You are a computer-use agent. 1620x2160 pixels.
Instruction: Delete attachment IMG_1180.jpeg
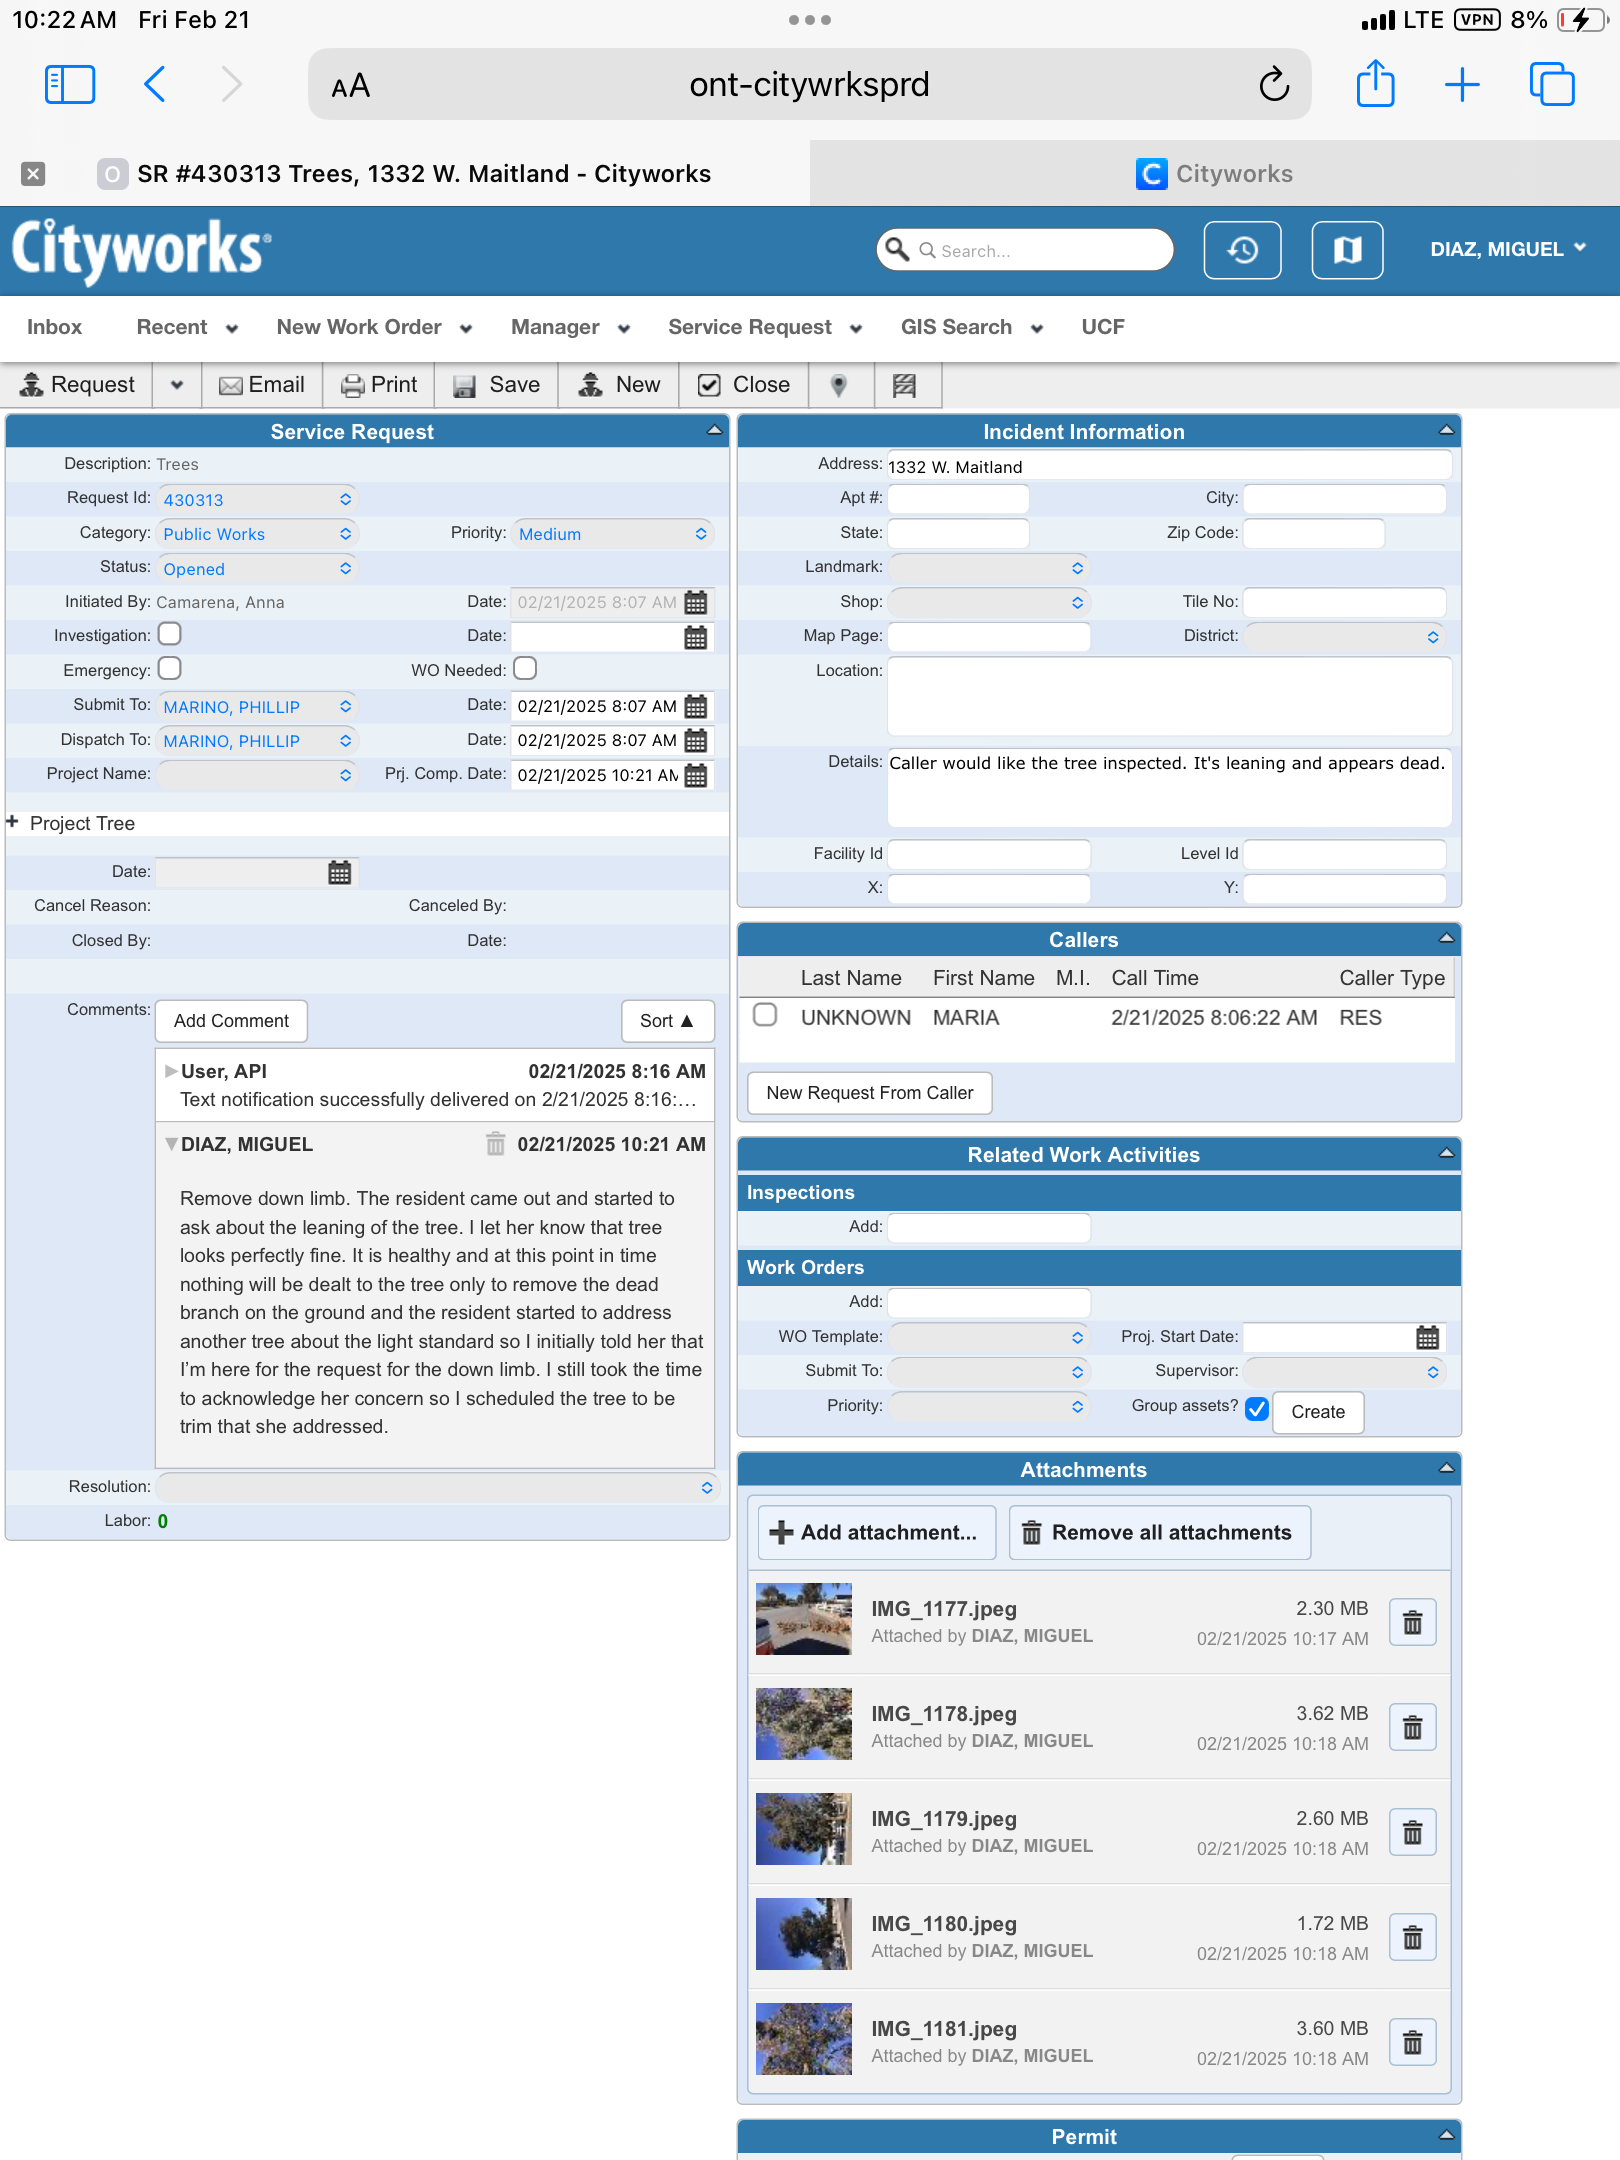tap(1413, 1937)
